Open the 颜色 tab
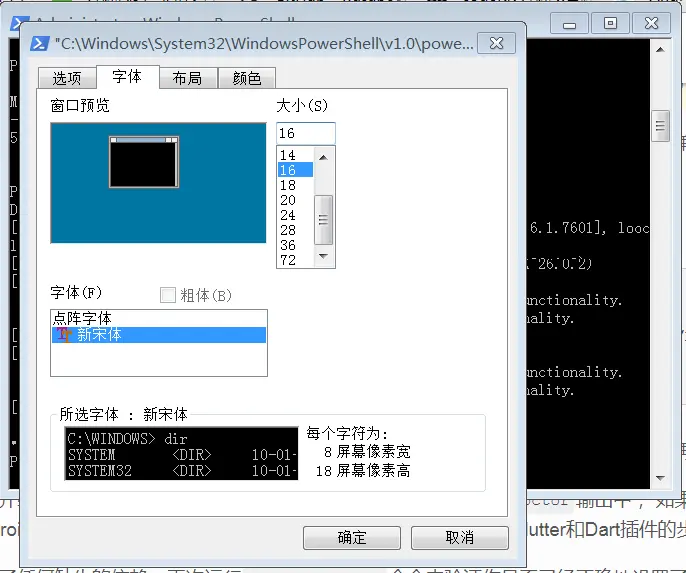 [247, 78]
